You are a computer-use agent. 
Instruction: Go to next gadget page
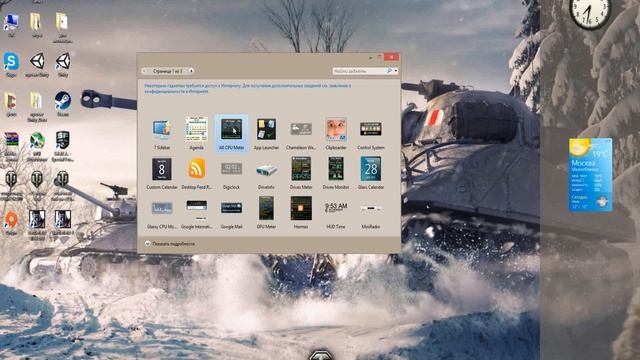coord(191,71)
